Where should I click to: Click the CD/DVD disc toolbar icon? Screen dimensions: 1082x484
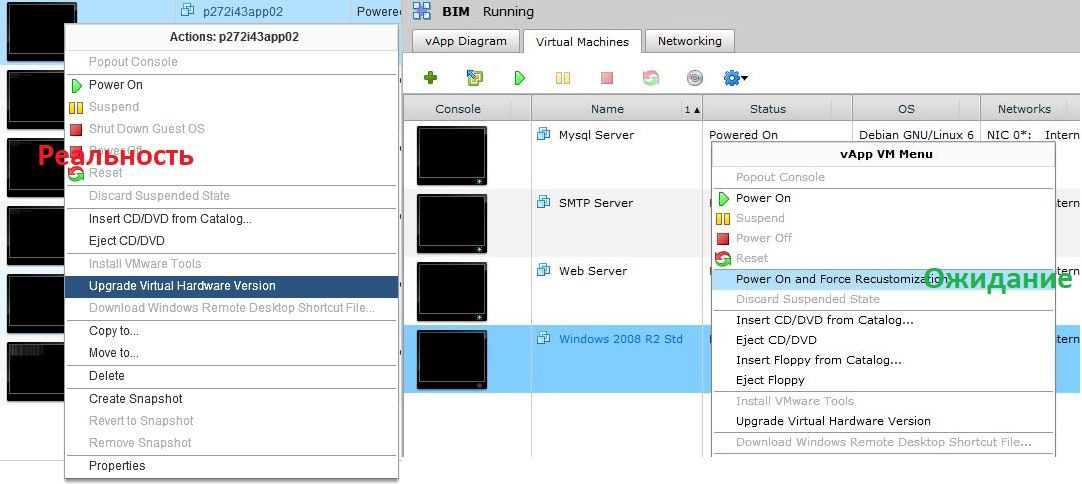coord(695,78)
